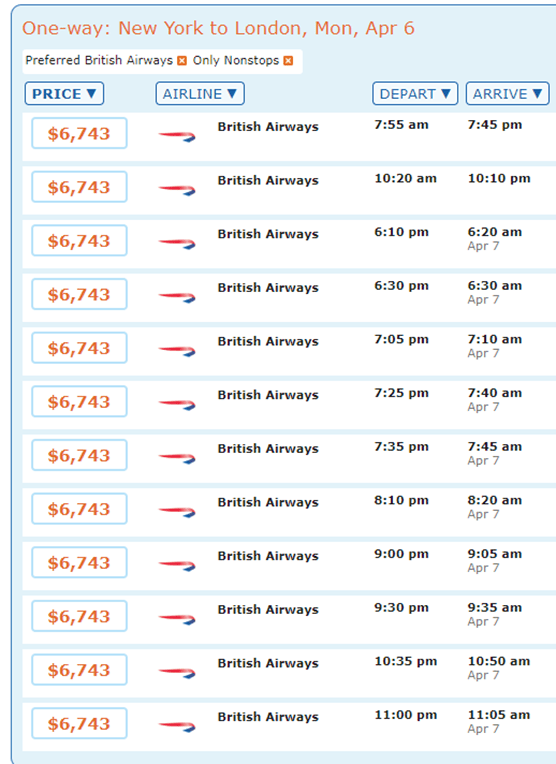Click British Airways logo on 8:10 pm flight

click(x=177, y=511)
